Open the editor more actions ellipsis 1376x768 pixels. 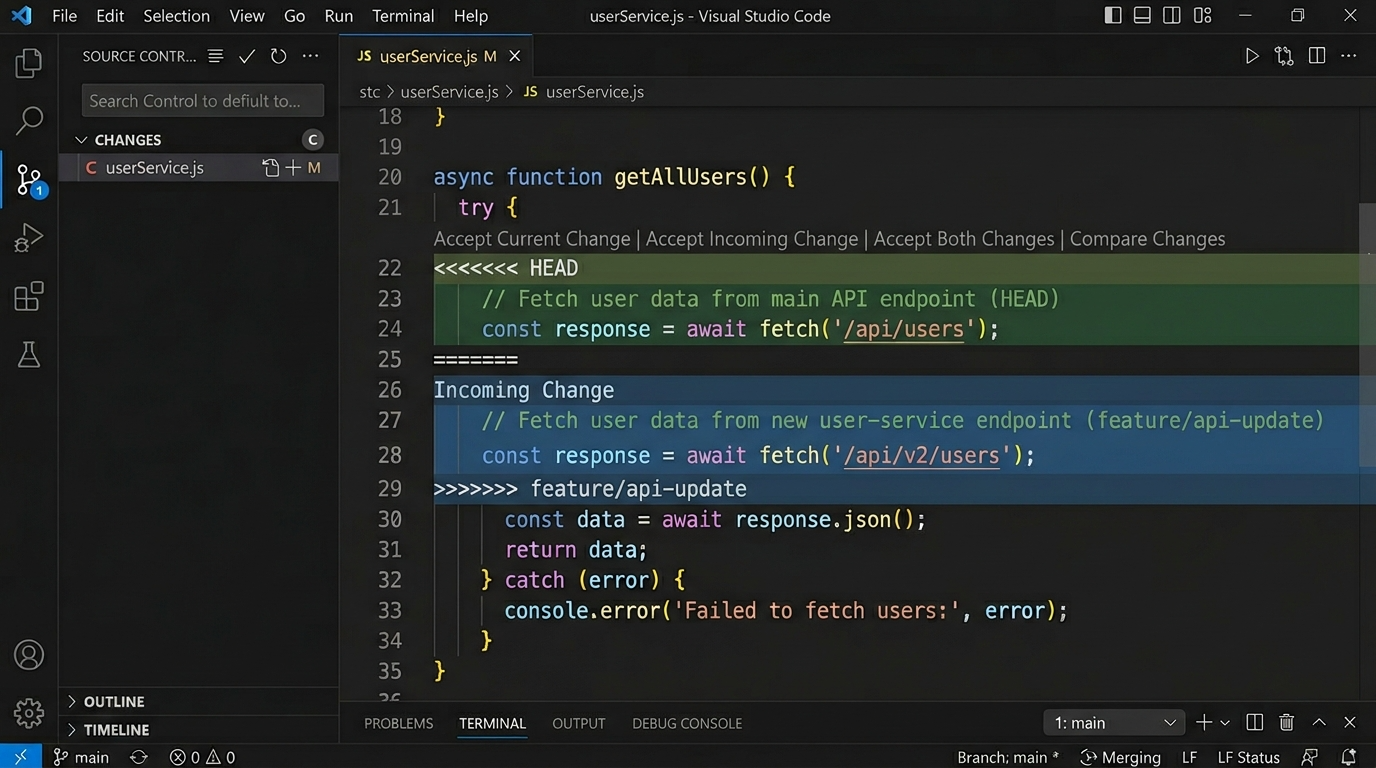pos(1349,56)
